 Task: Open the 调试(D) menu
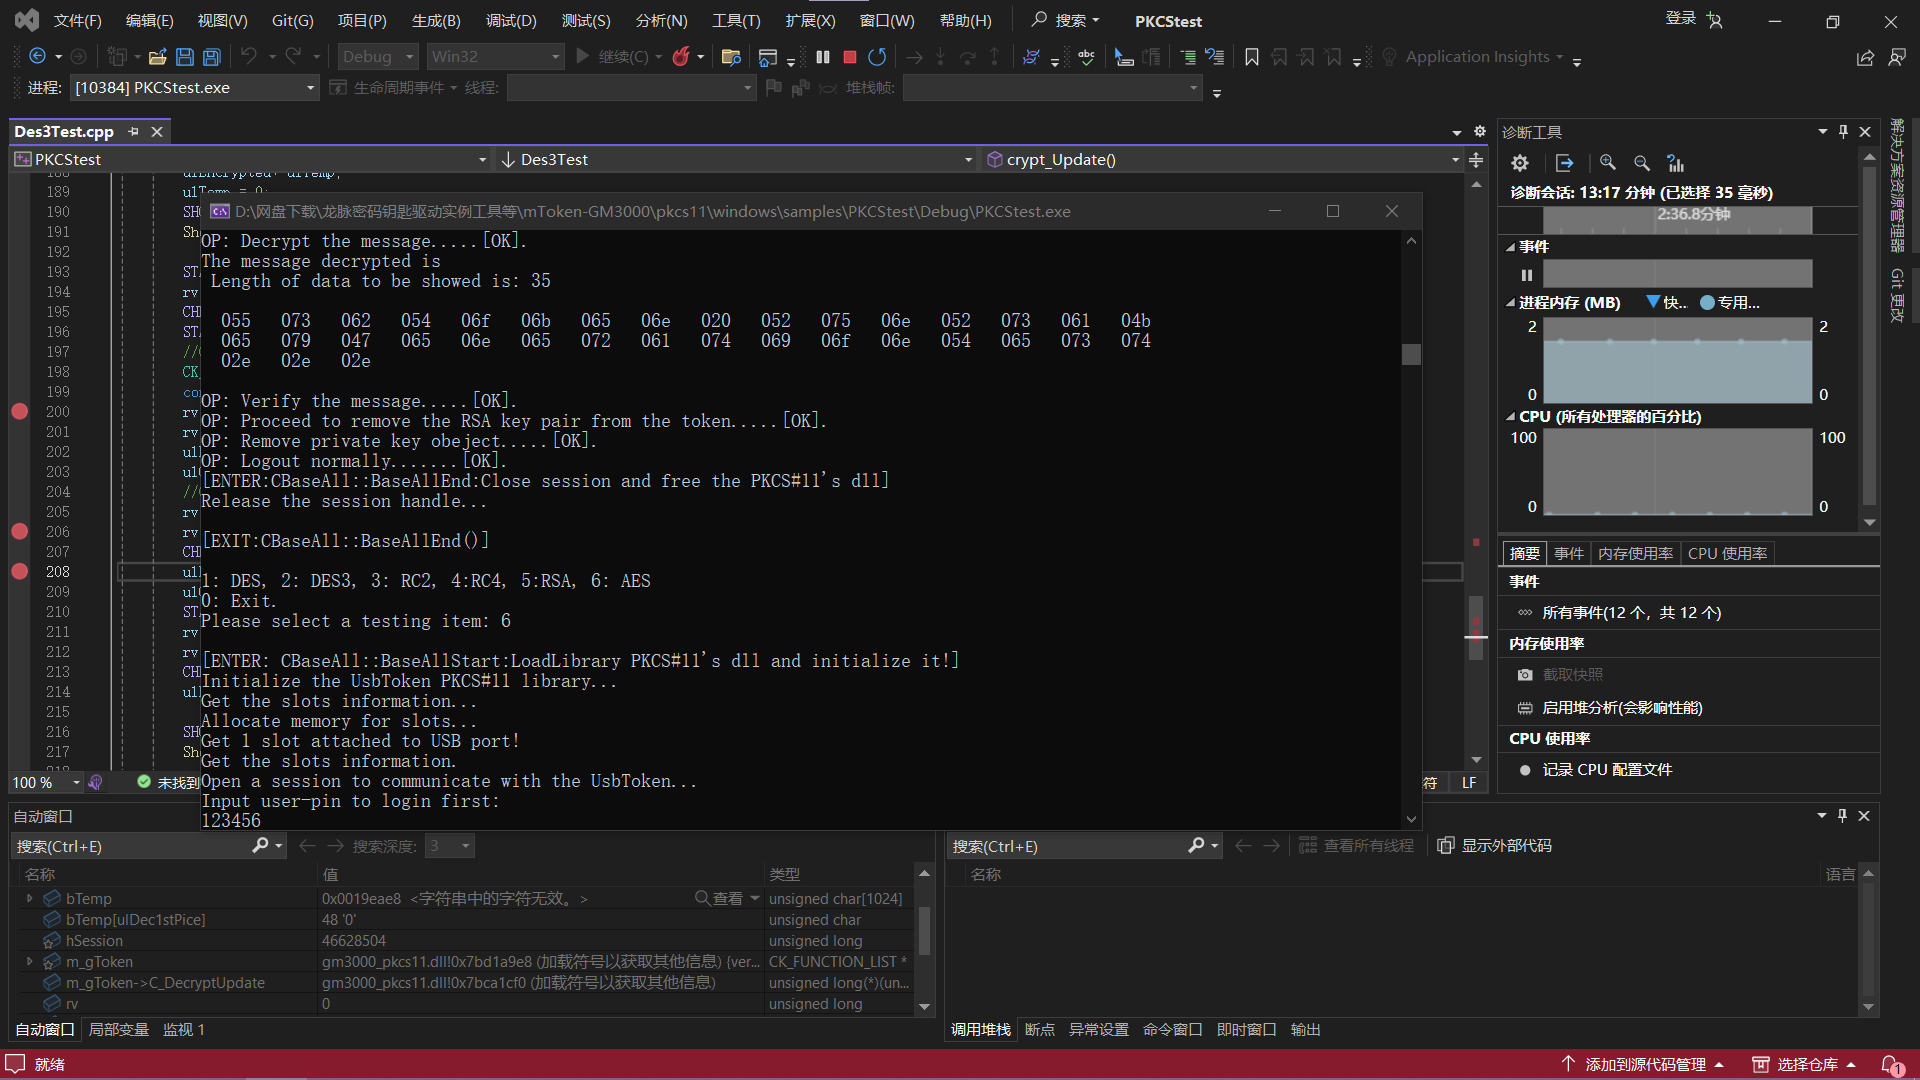(x=511, y=20)
